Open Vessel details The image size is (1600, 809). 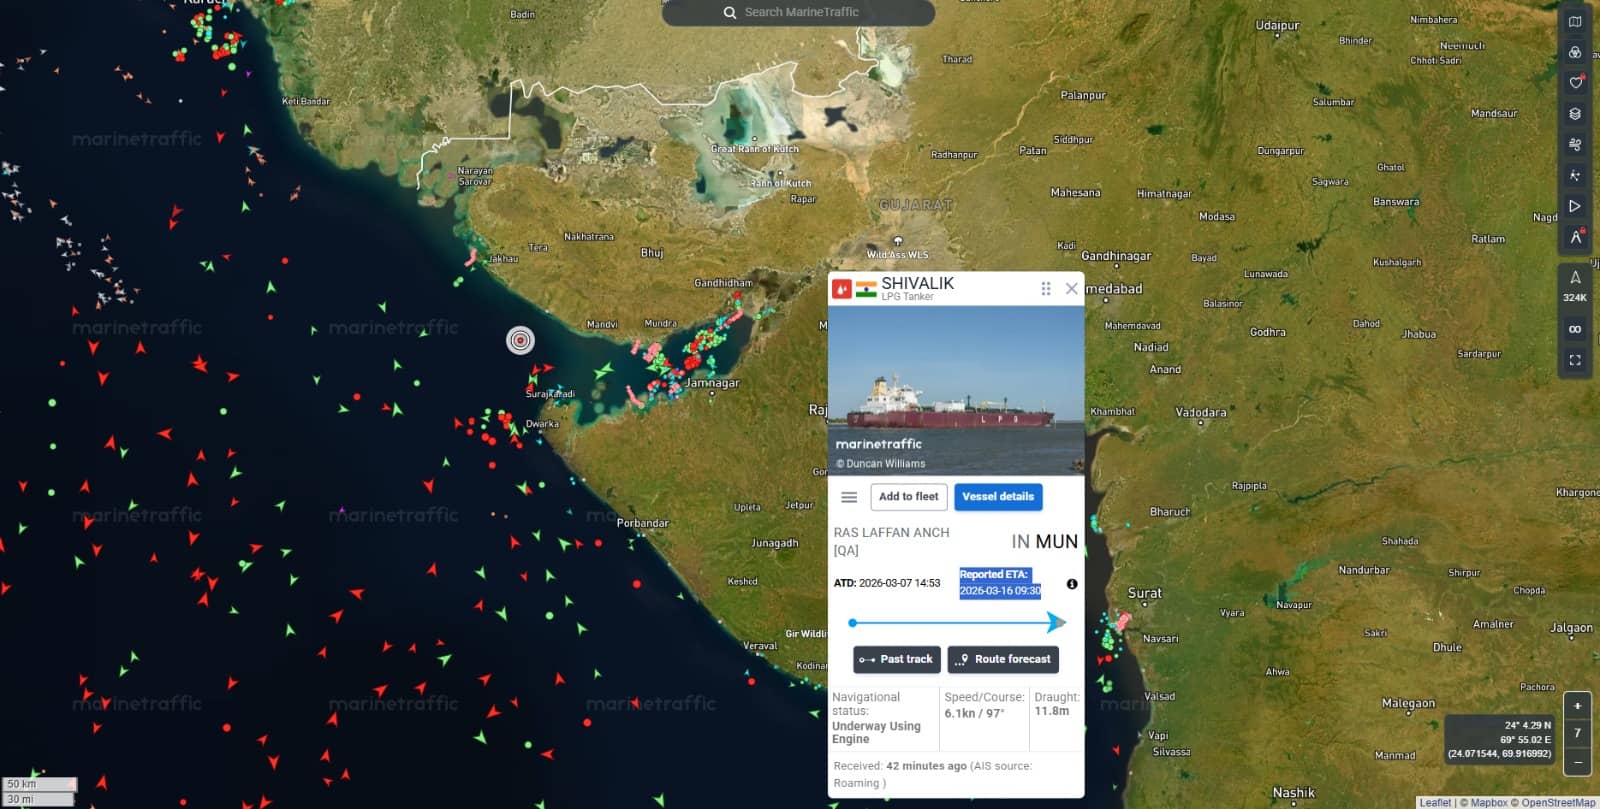(x=998, y=497)
